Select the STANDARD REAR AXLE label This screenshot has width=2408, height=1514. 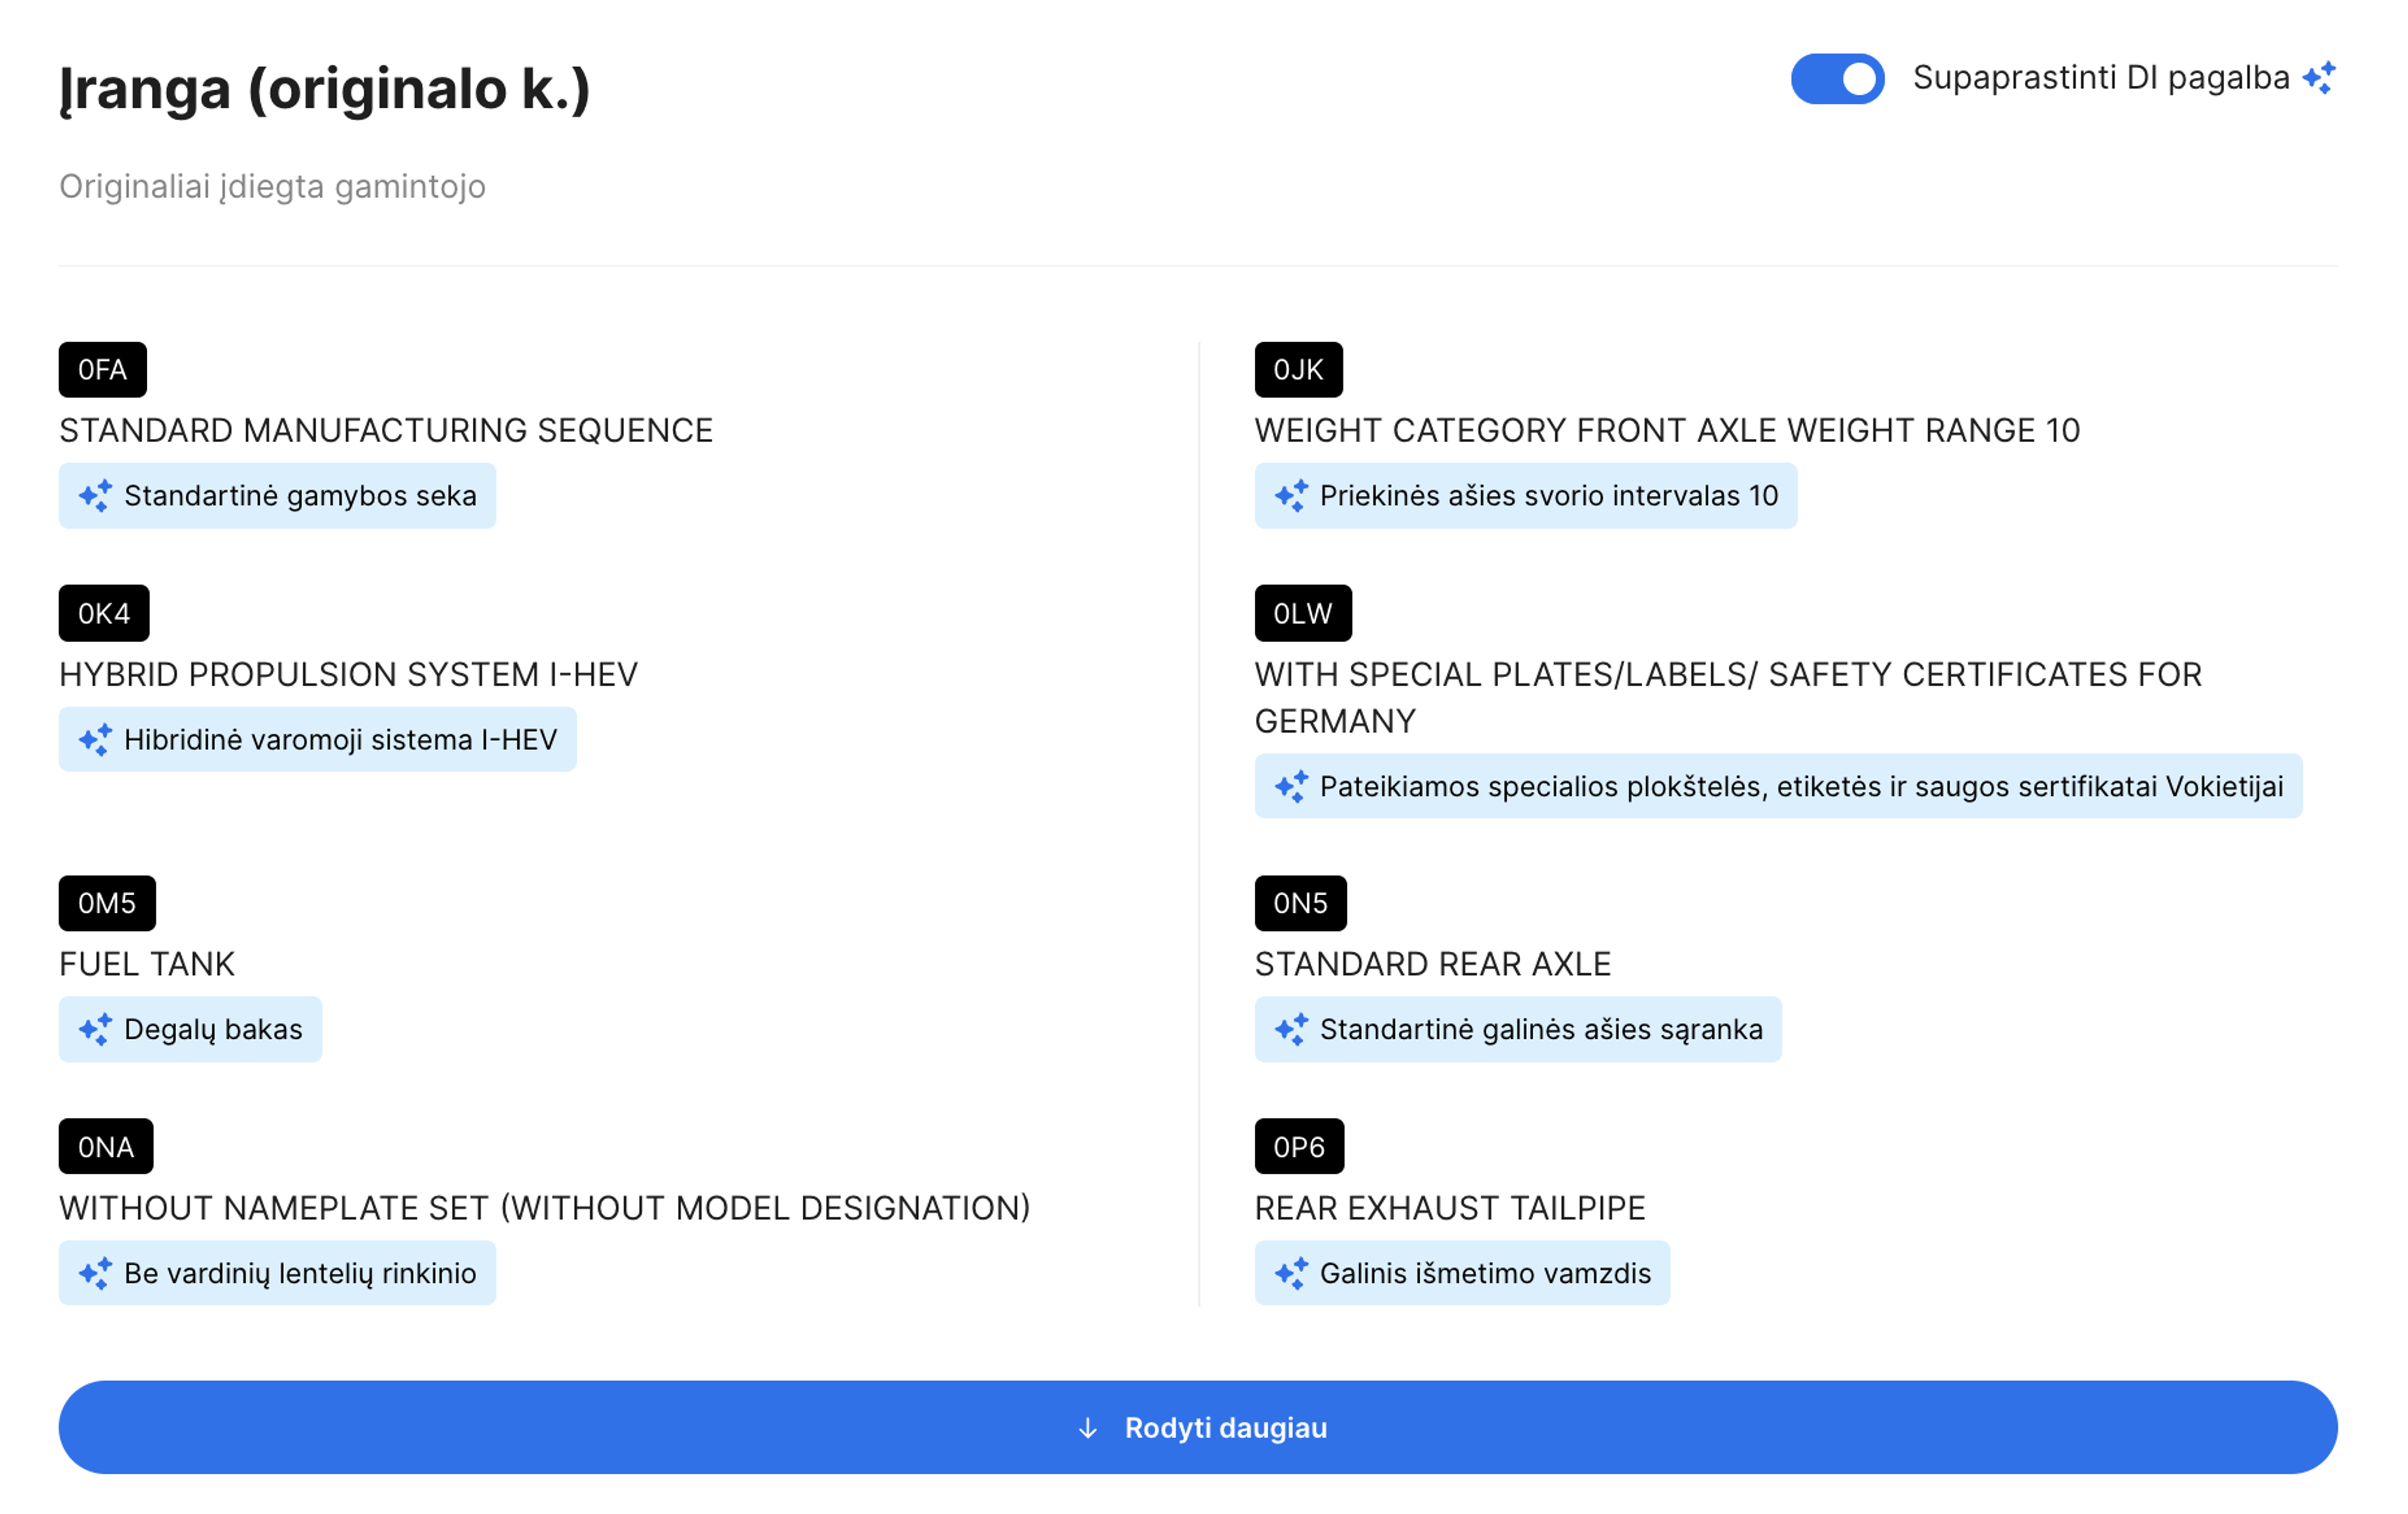coord(1433,965)
